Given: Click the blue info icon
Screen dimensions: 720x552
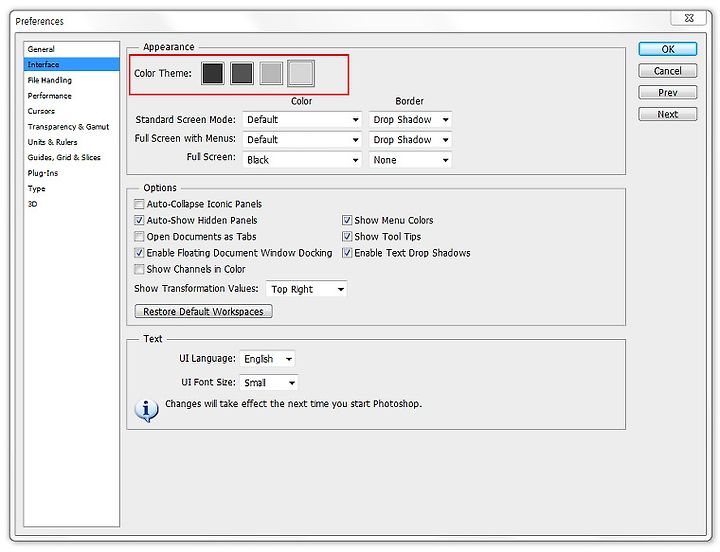Looking at the screenshot, I should click(x=146, y=410).
